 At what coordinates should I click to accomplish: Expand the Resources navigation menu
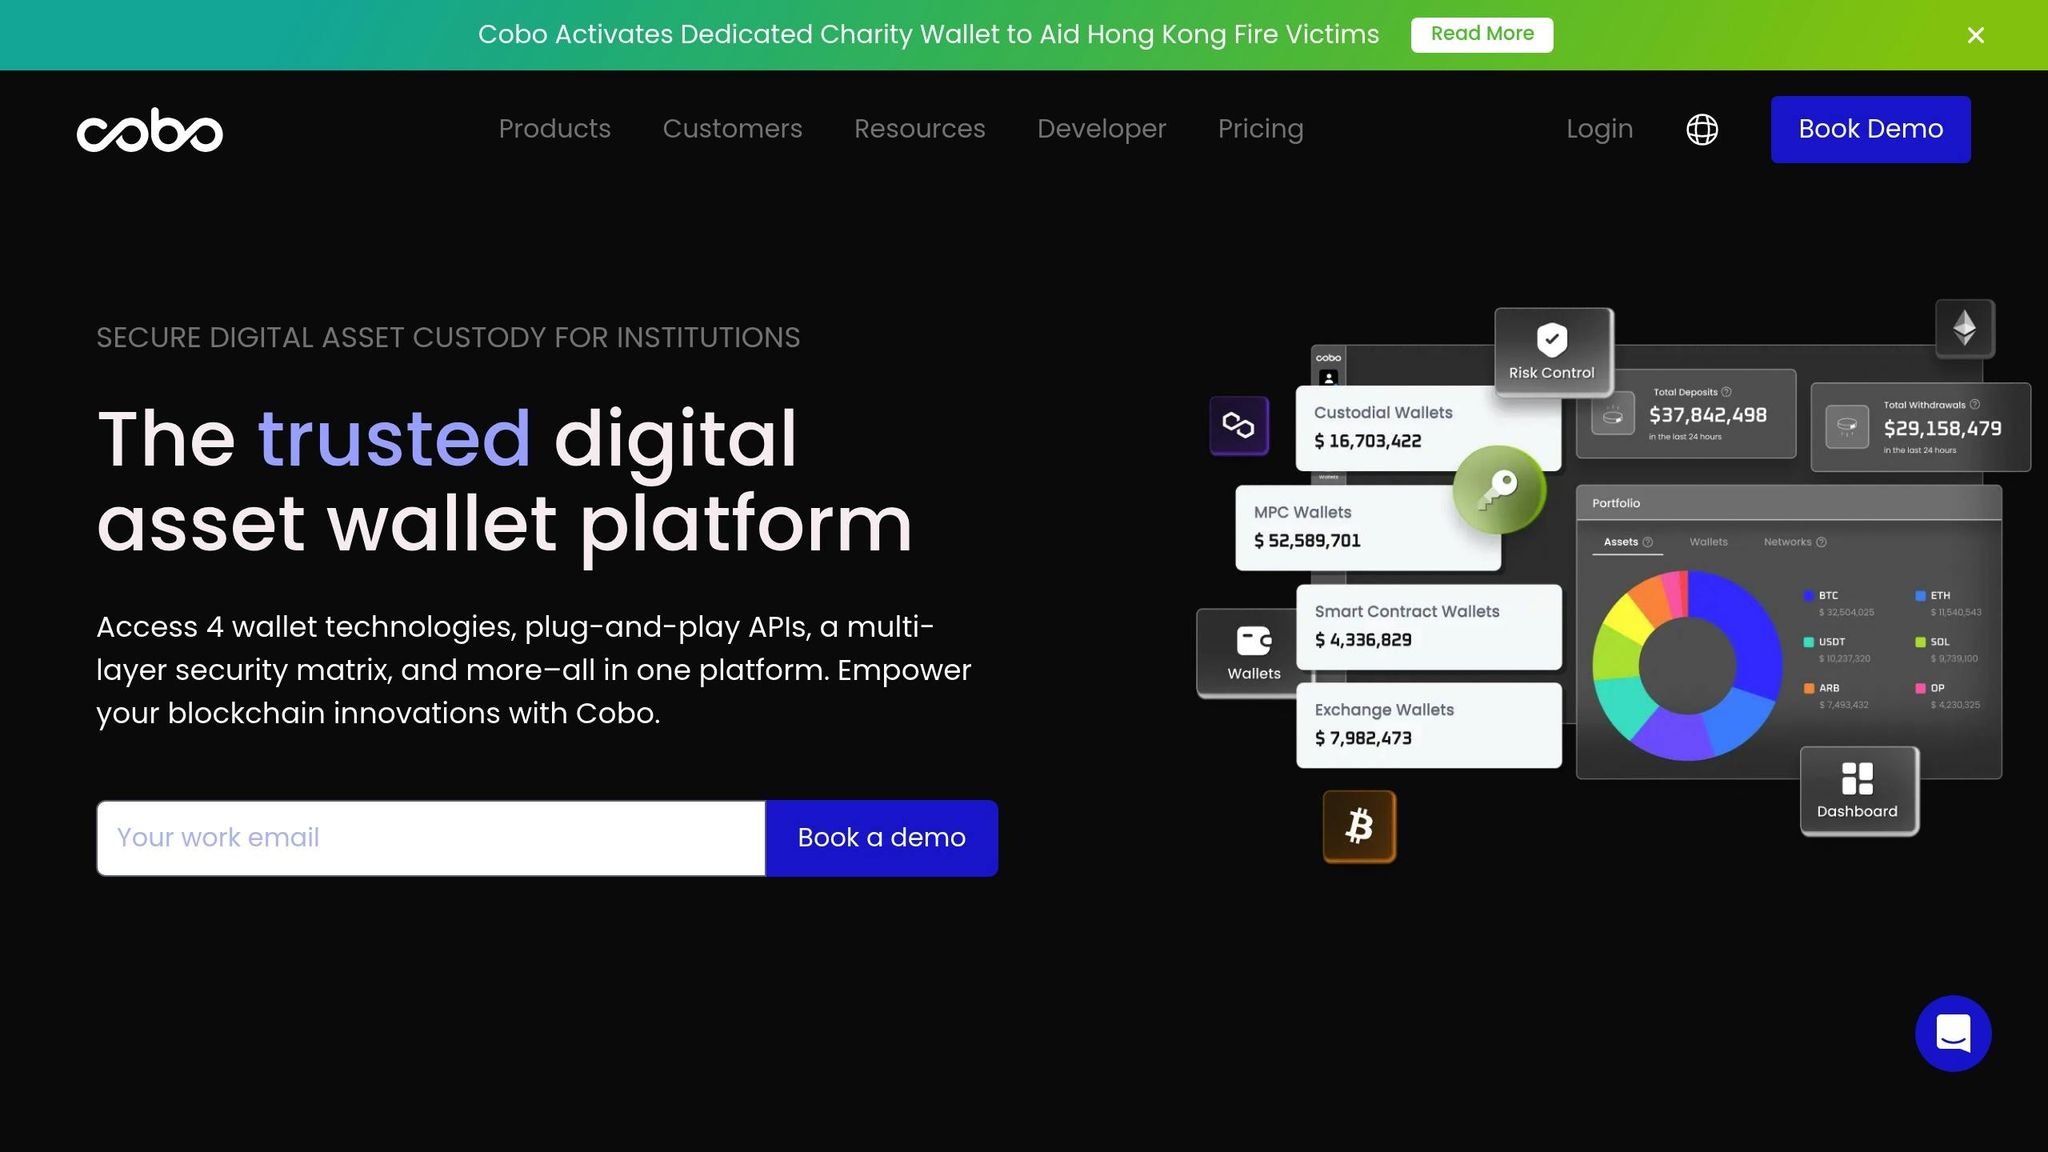click(919, 129)
